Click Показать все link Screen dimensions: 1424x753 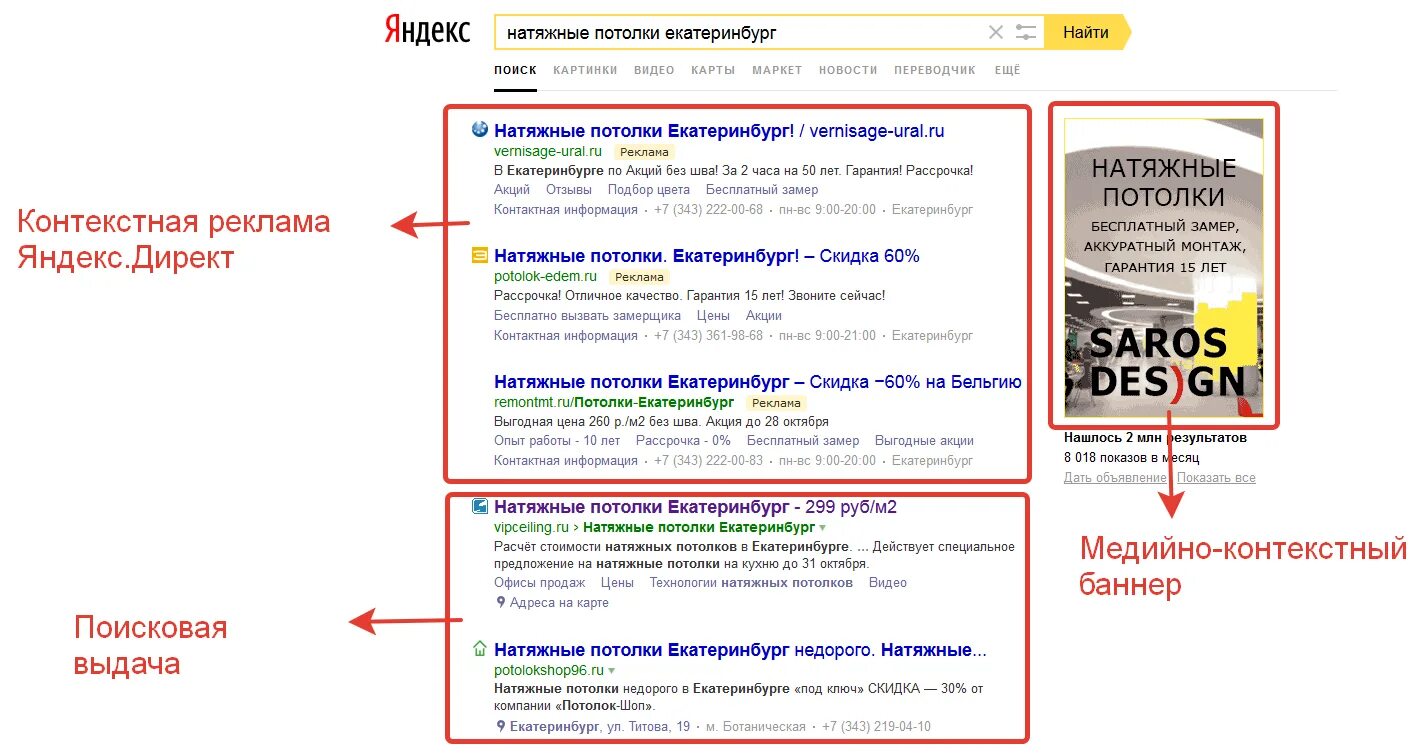coord(1216,478)
